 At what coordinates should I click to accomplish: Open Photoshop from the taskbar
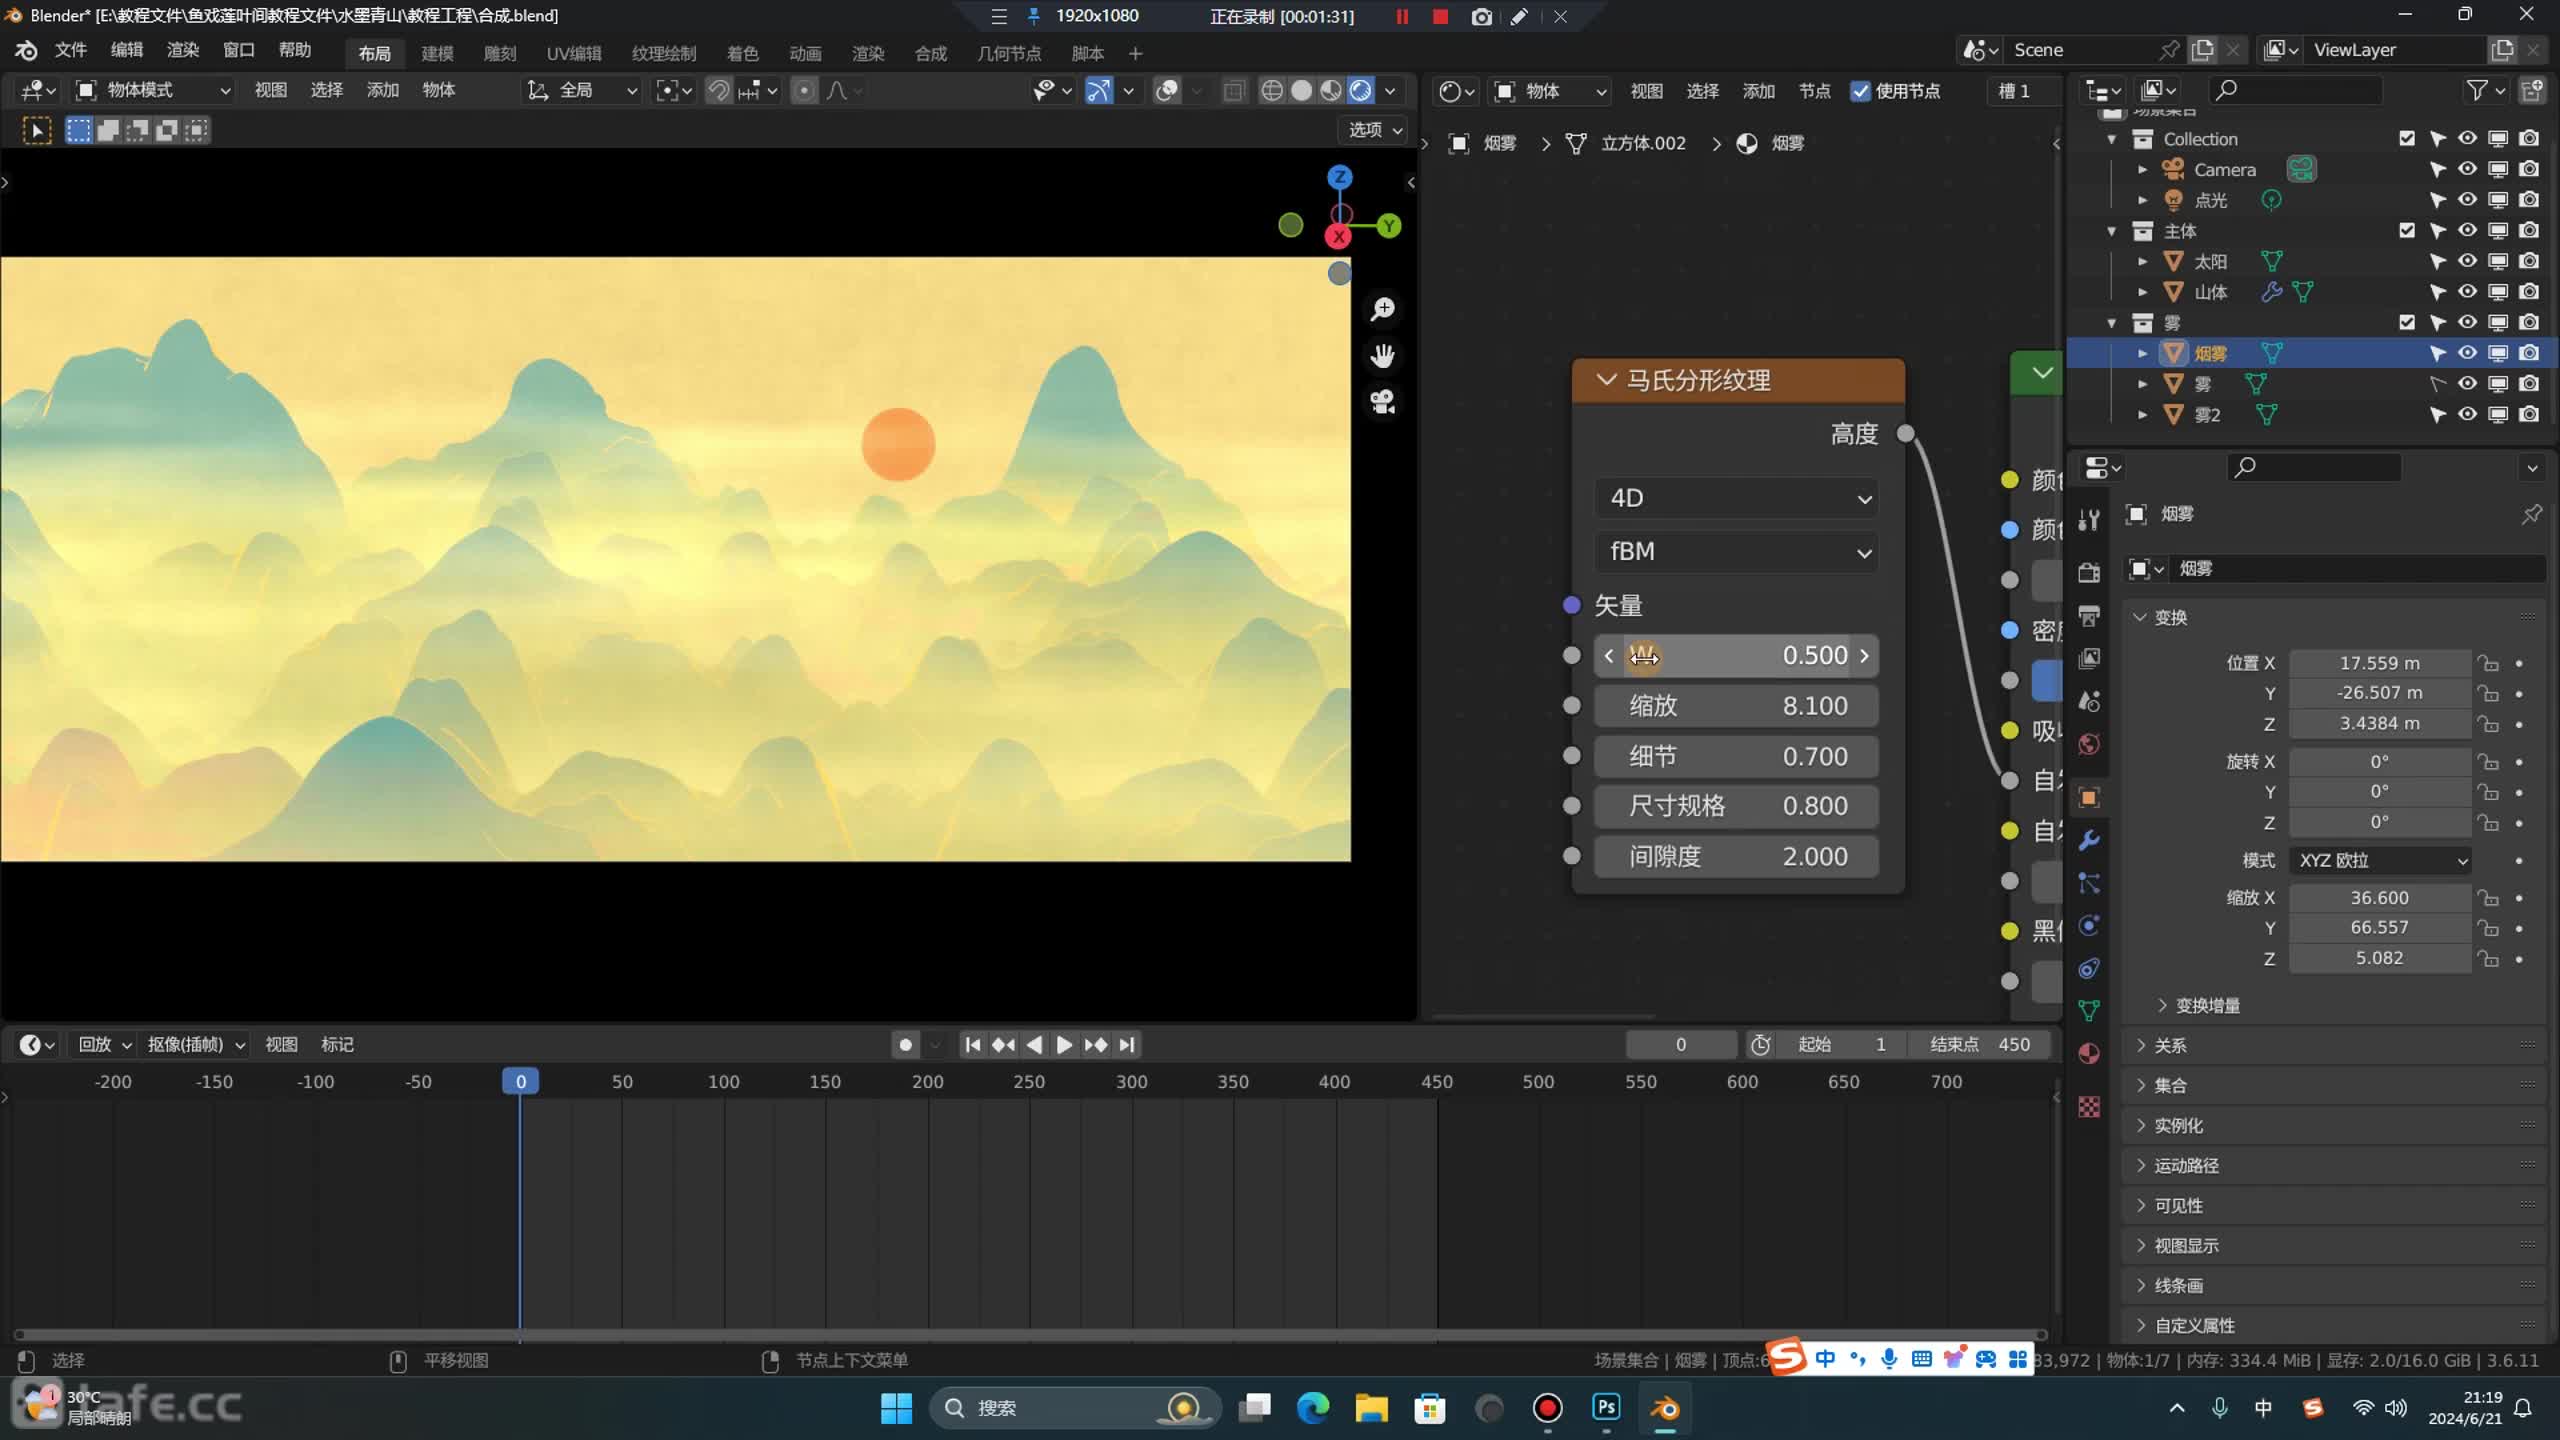[x=1606, y=1407]
